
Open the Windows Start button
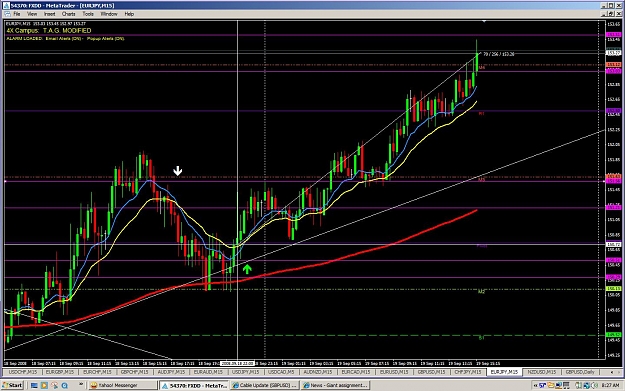click(x=12, y=385)
